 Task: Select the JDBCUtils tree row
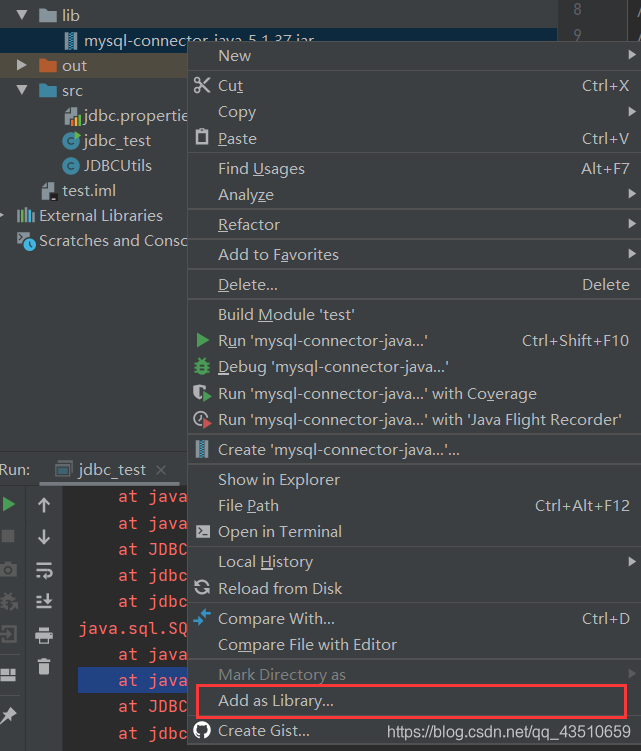coord(93,166)
